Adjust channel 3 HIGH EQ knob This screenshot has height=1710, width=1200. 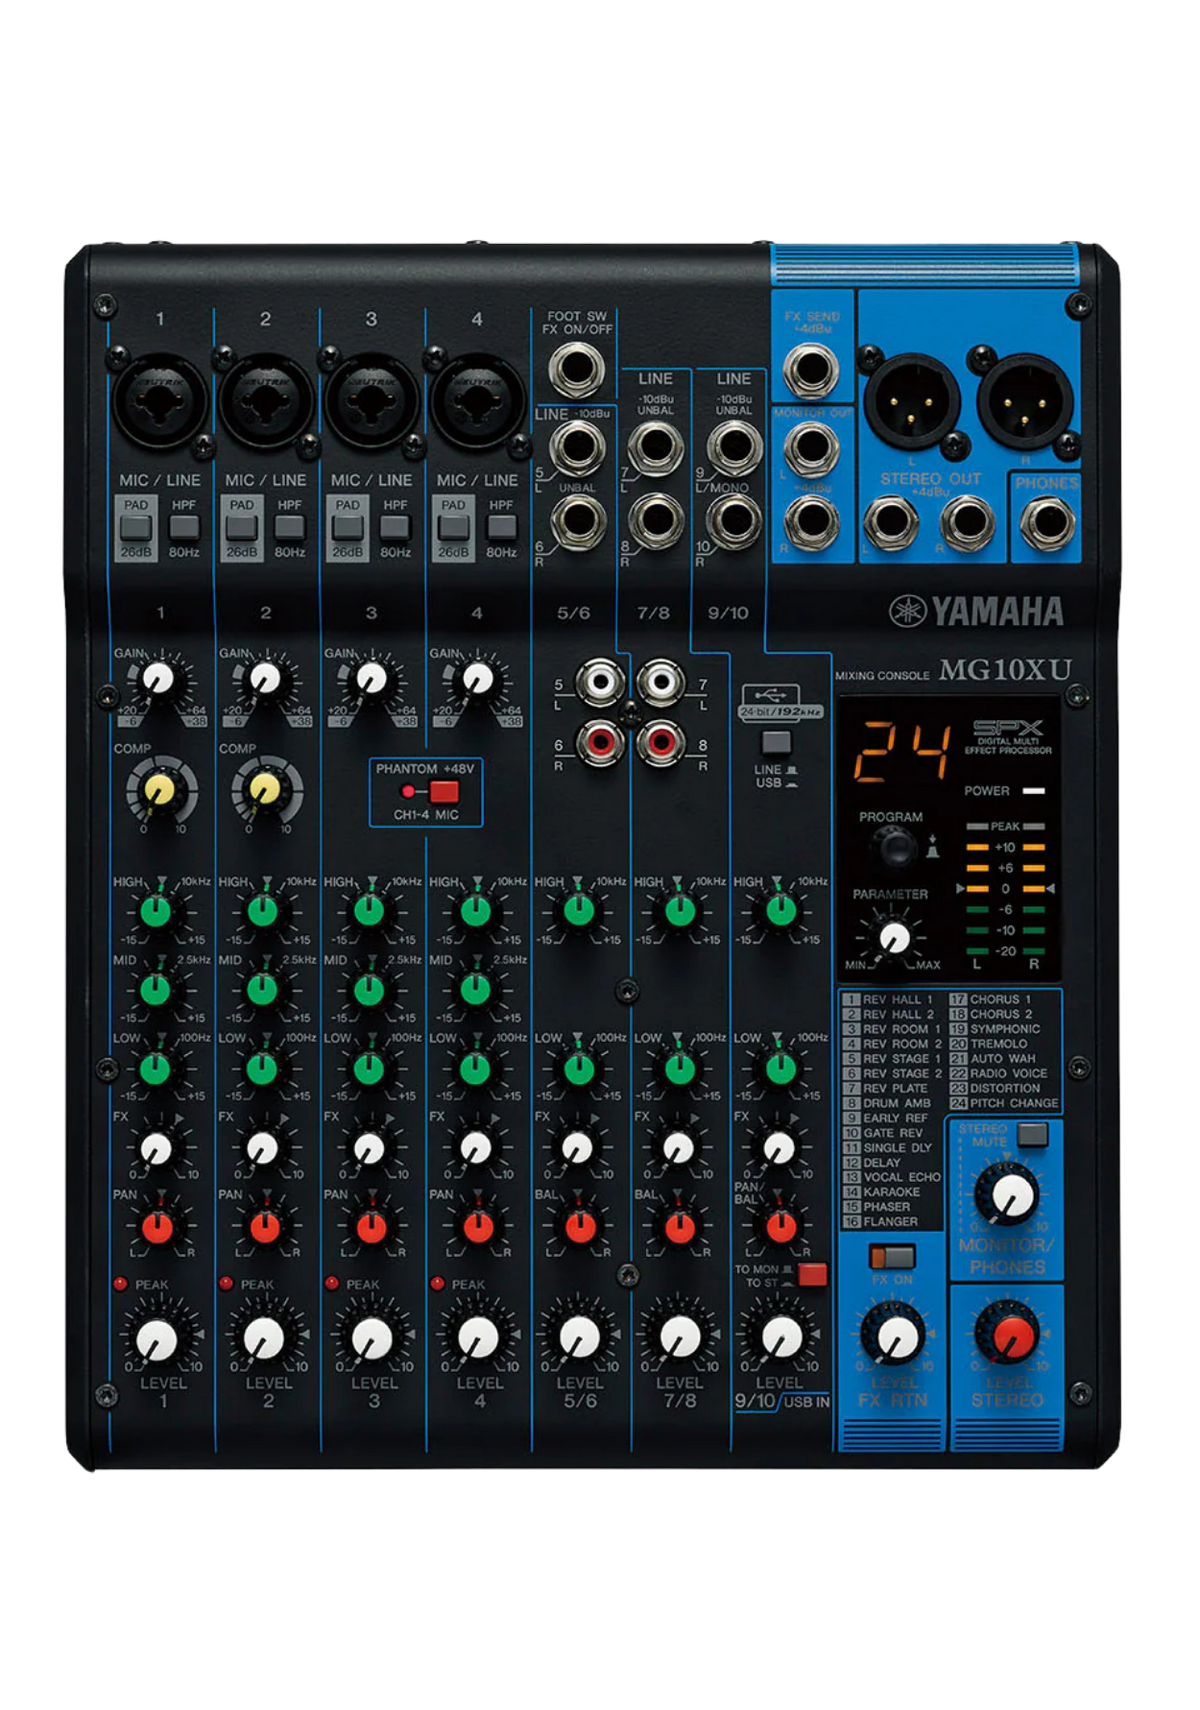(x=369, y=911)
